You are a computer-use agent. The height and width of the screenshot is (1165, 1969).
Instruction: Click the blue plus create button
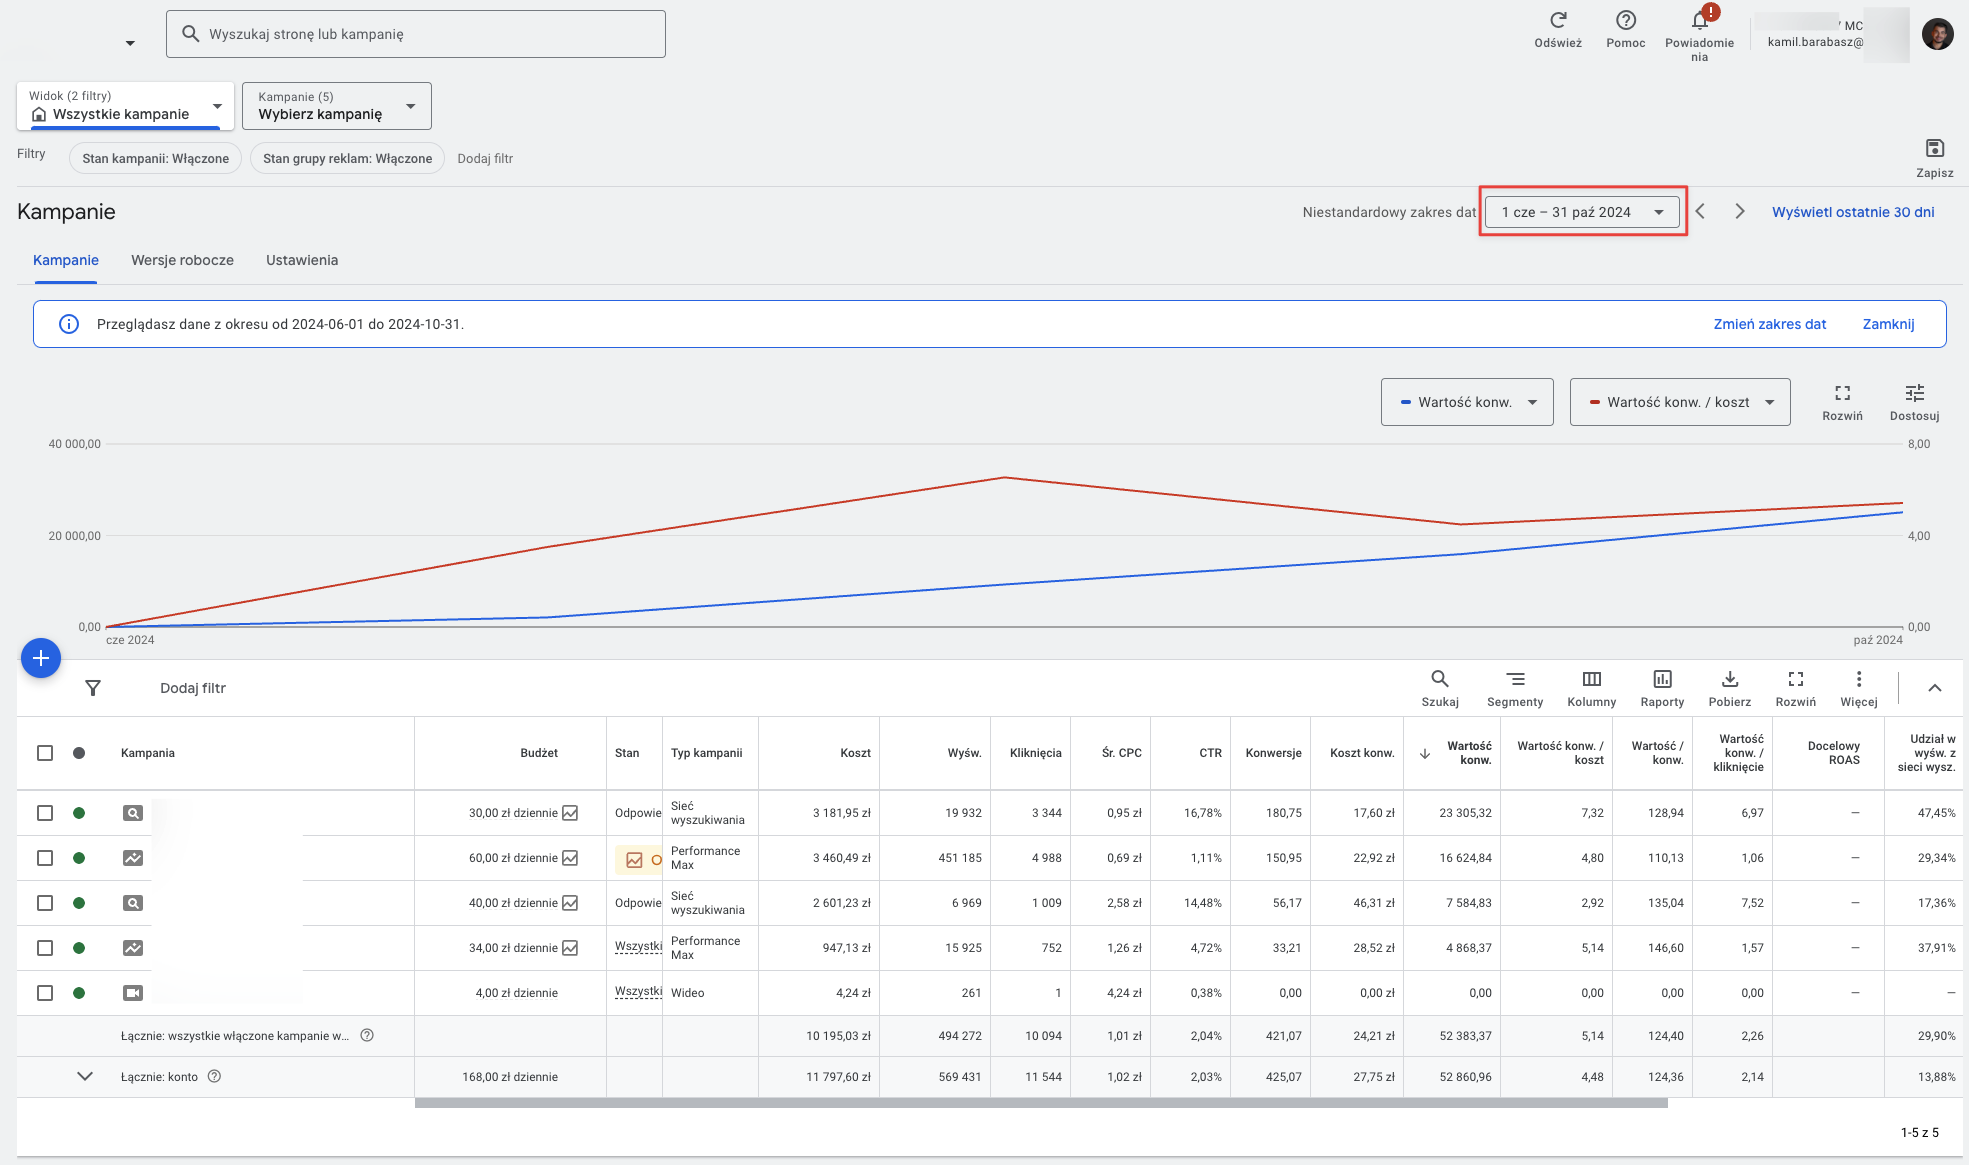click(x=41, y=658)
